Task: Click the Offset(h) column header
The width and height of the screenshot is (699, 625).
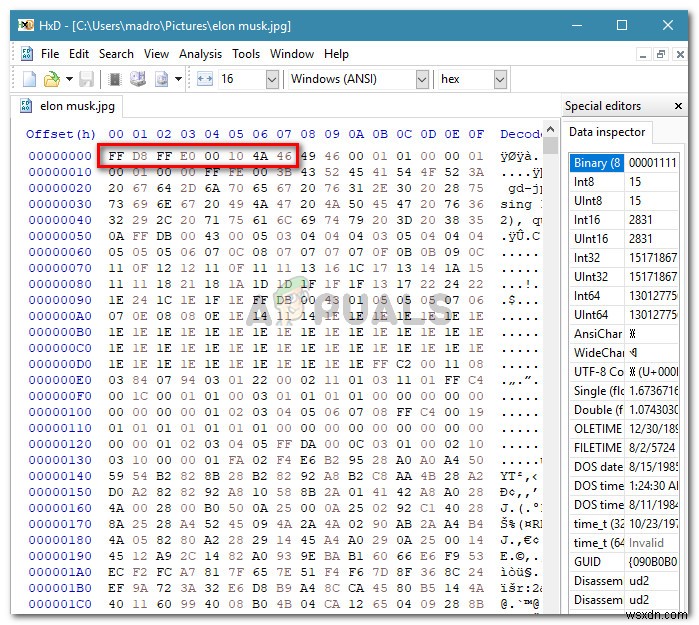Action: pos(61,134)
